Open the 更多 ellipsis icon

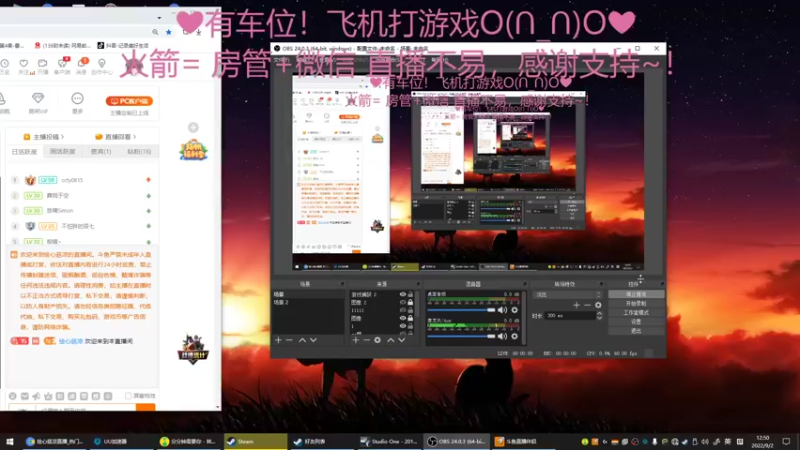[78, 98]
